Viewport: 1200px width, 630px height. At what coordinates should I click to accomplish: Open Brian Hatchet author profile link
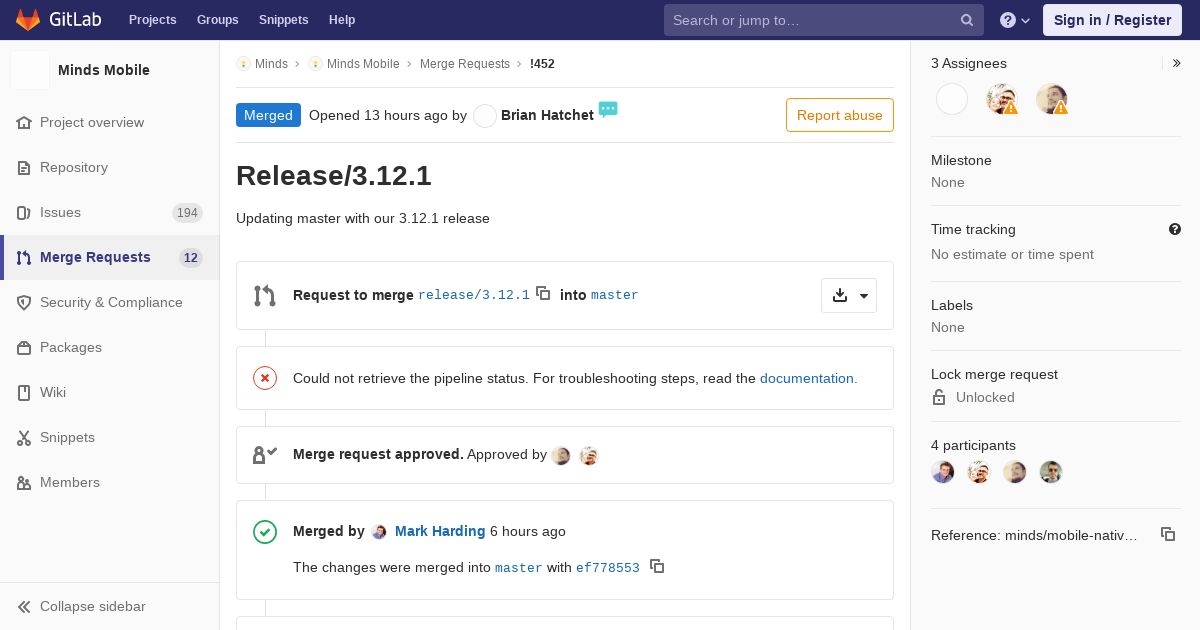click(547, 115)
